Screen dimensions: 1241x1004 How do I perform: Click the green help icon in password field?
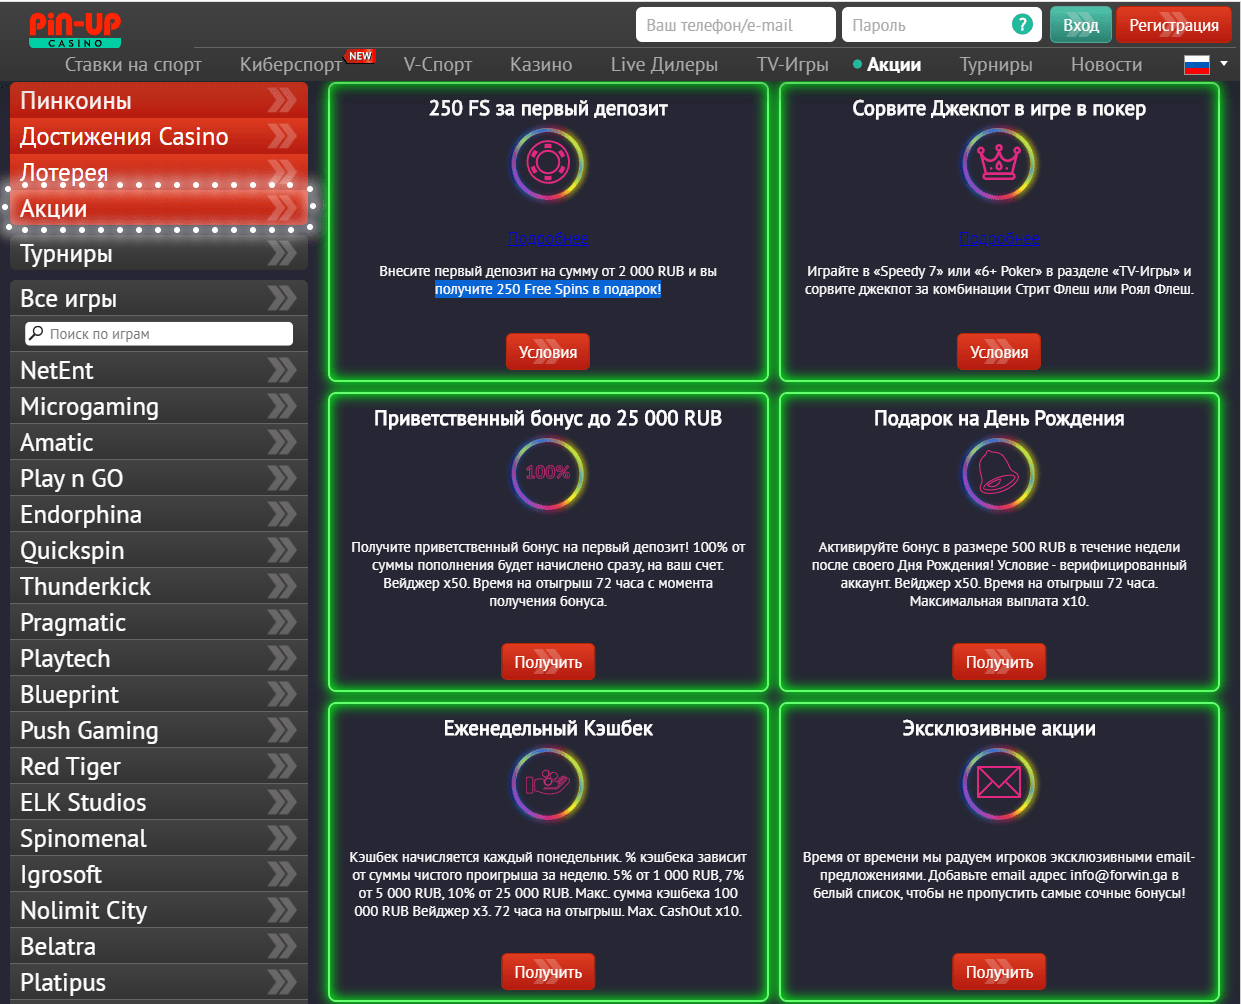click(1022, 25)
